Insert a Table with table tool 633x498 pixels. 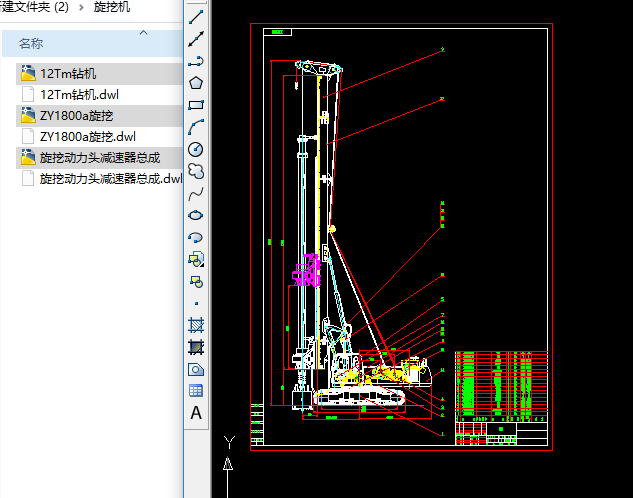click(196, 391)
